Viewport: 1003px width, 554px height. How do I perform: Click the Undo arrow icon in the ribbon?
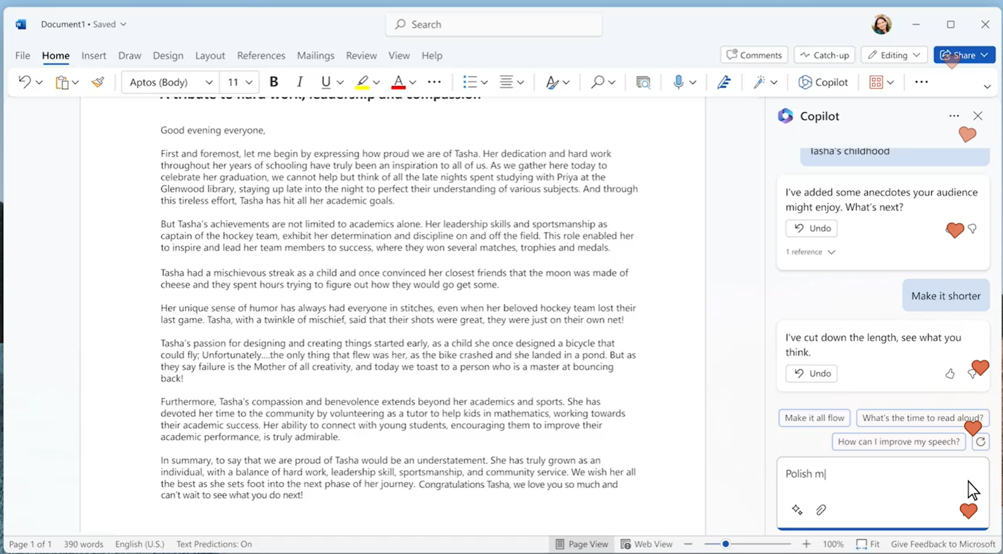[x=24, y=82]
